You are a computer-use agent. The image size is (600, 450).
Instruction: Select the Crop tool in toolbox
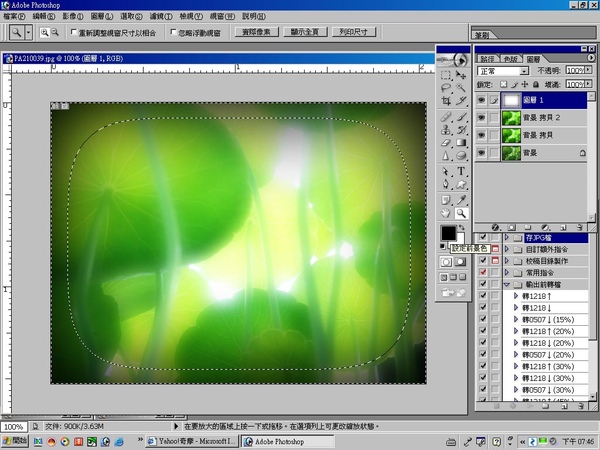447,102
